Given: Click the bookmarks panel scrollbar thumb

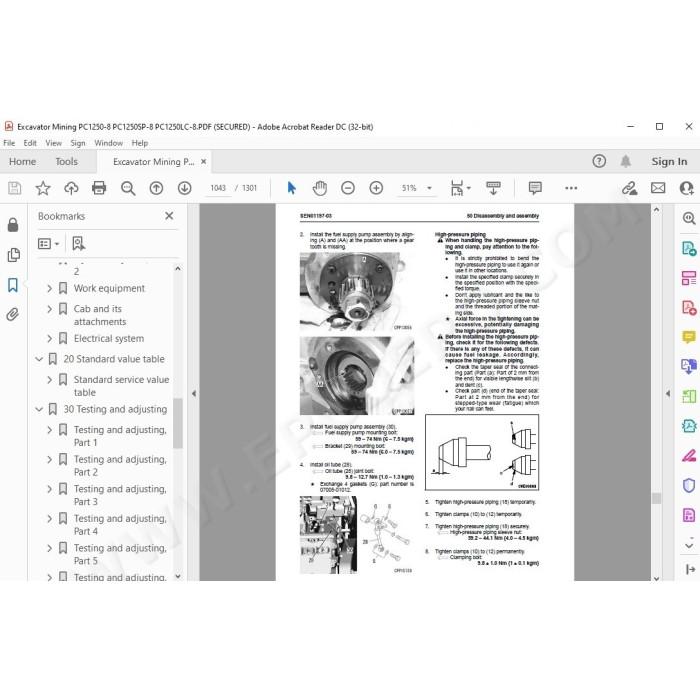Looking at the screenshot, I should coord(178,423).
